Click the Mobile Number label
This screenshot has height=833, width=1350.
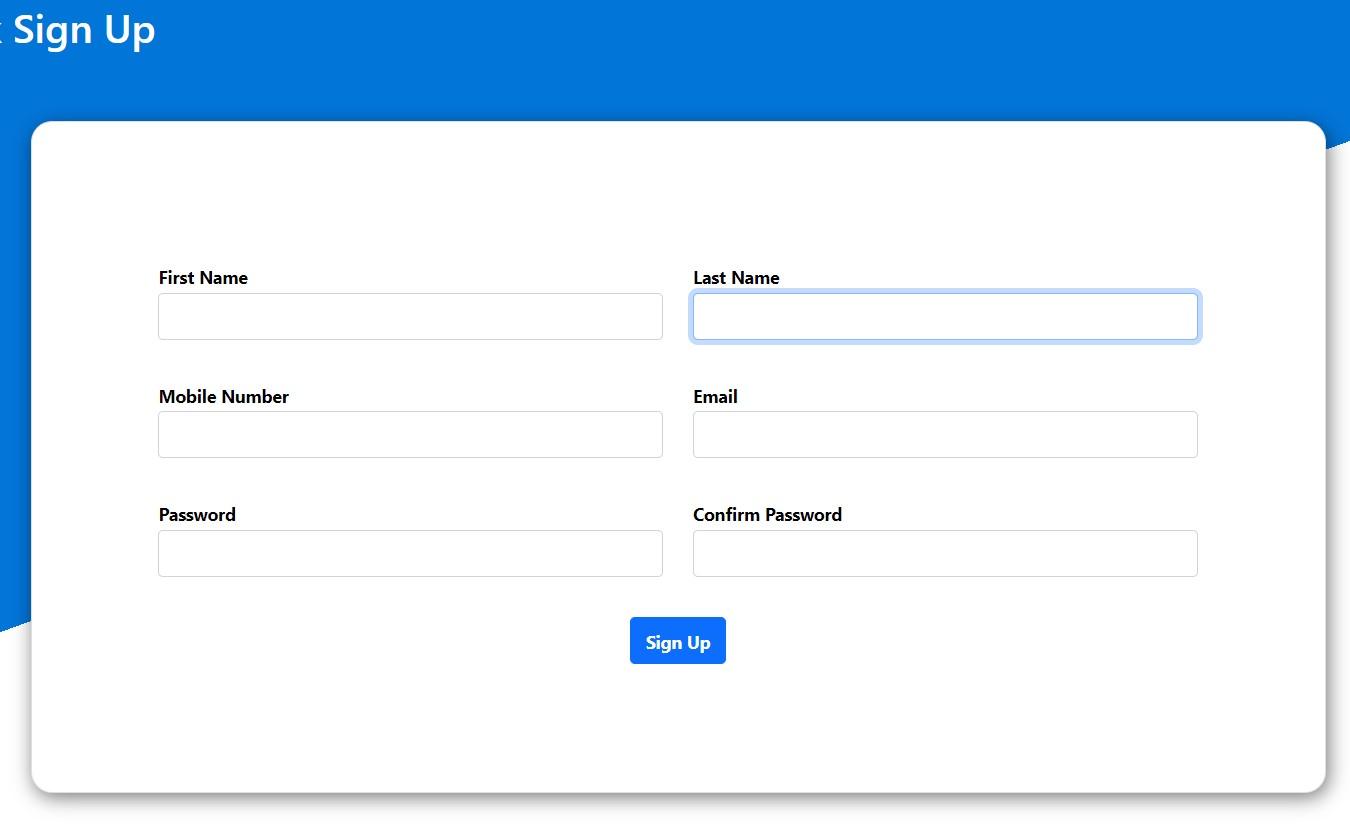point(223,396)
